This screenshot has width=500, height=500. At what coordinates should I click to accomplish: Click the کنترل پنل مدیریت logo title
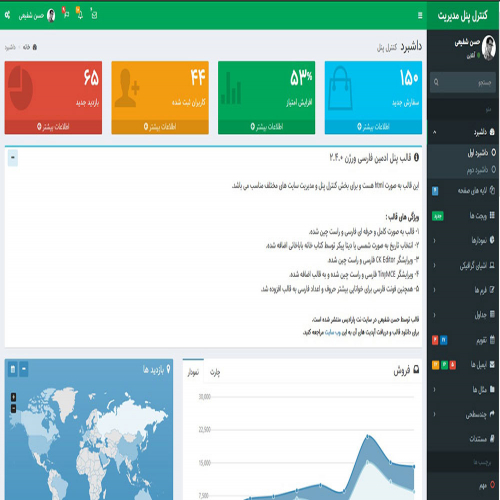(x=463, y=15)
